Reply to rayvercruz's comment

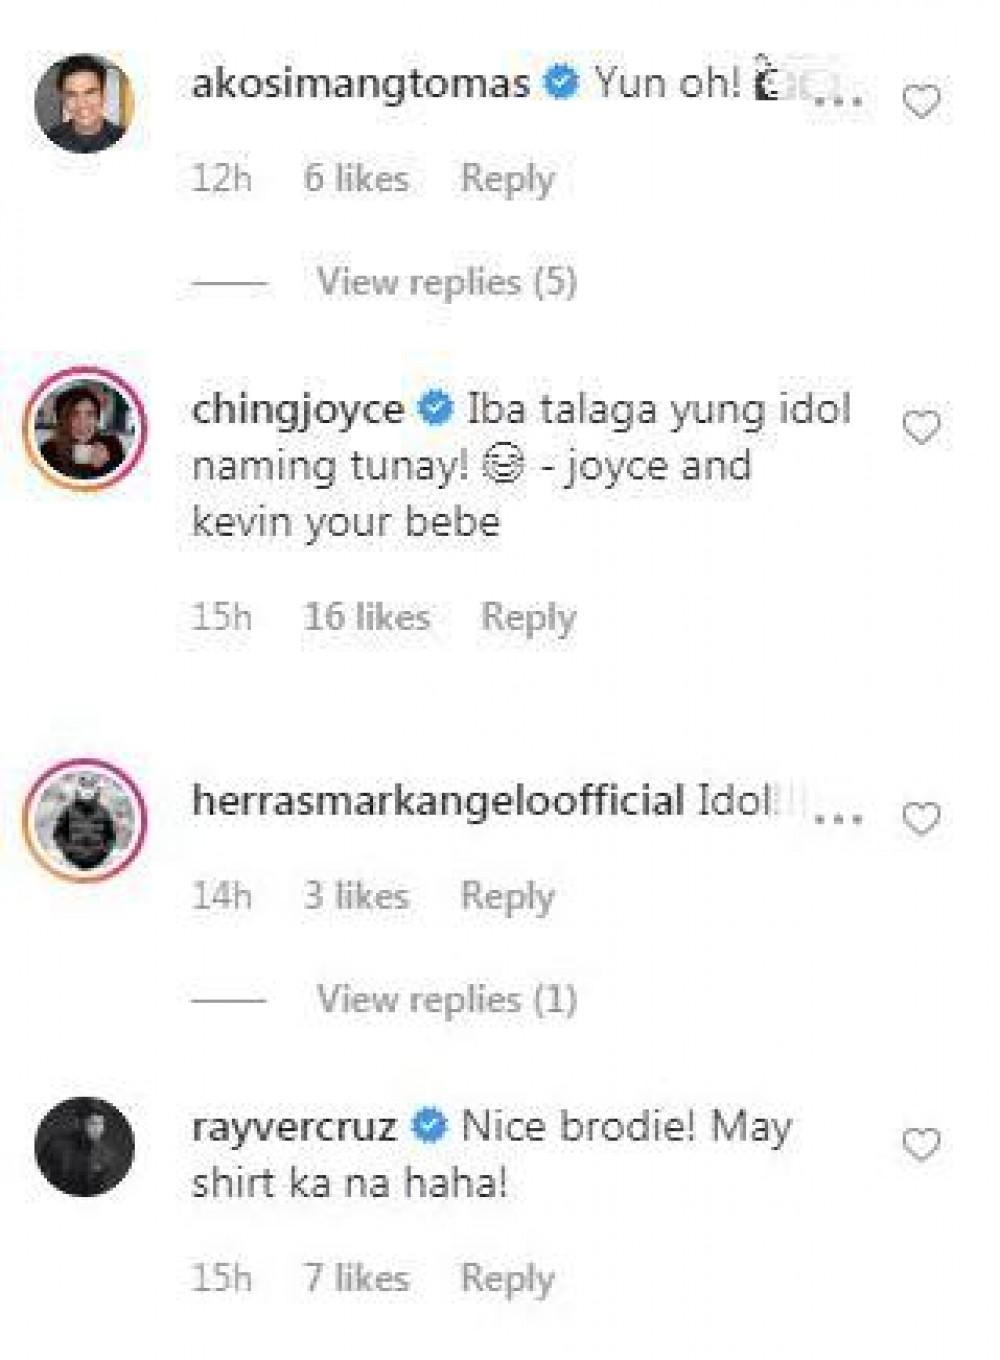[507, 1279]
